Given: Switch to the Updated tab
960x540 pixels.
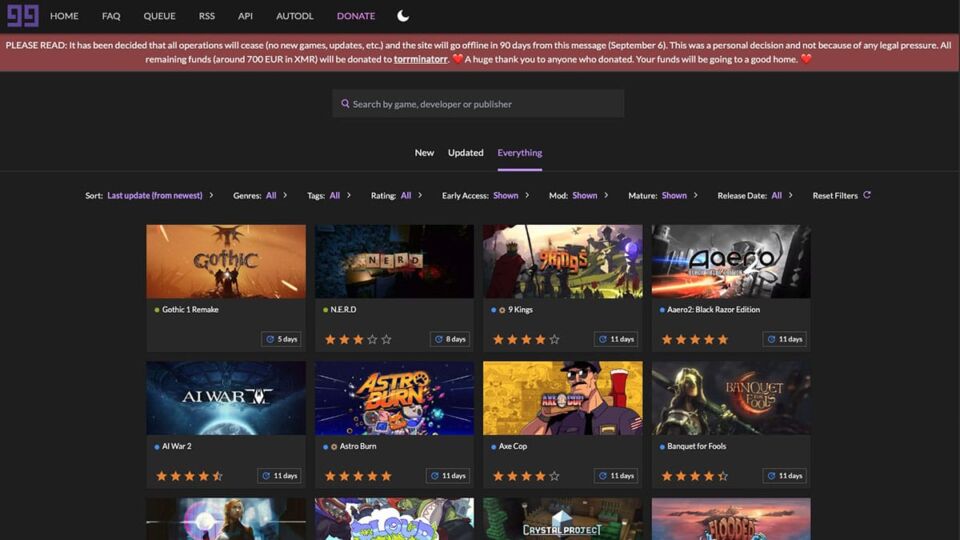Looking at the screenshot, I should (x=465, y=152).
